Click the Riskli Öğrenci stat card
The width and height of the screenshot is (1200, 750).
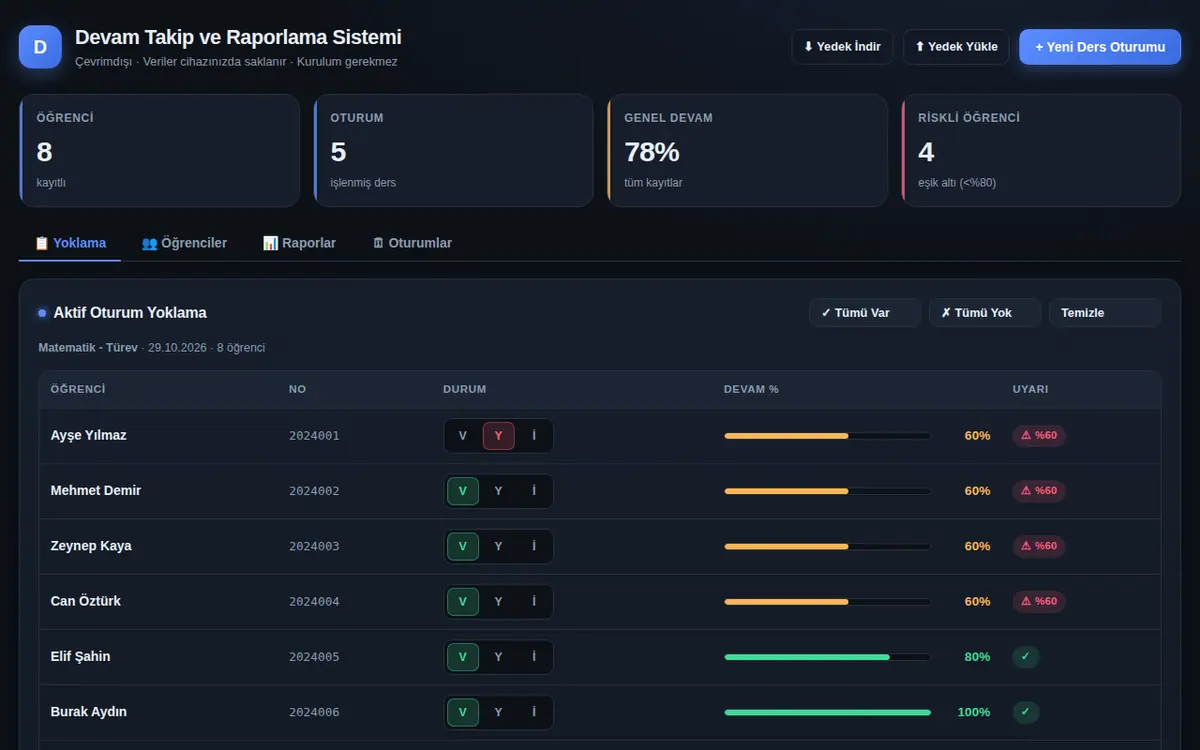click(x=1041, y=151)
